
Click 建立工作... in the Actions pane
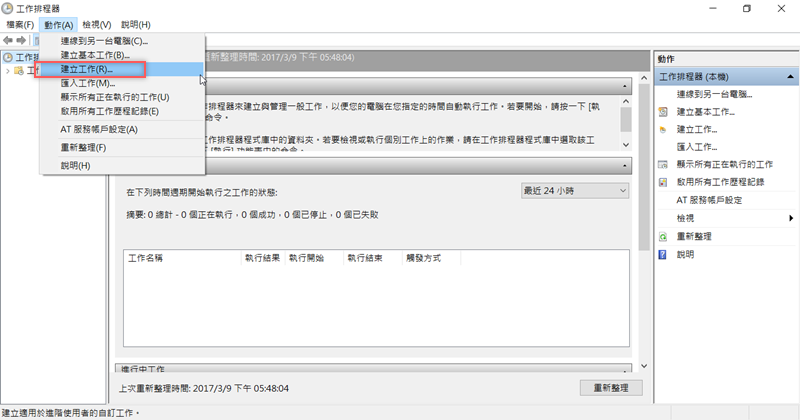(697, 130)
